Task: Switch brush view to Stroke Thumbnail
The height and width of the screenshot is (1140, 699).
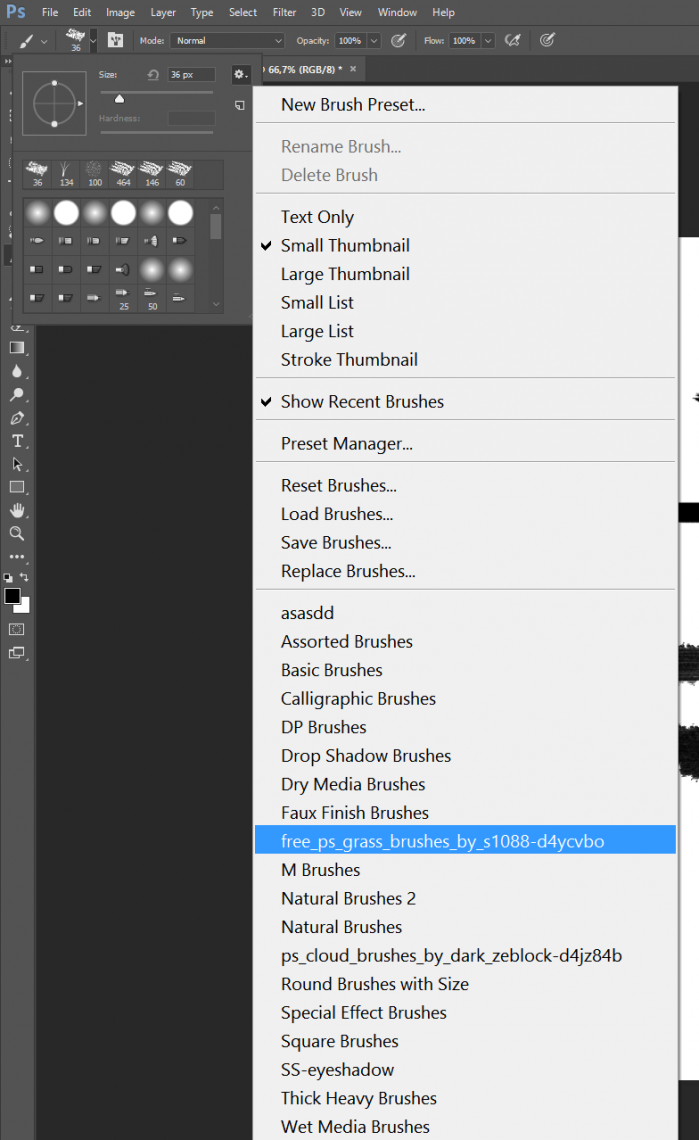Action: pyautogui.click(x=349, y=360)
